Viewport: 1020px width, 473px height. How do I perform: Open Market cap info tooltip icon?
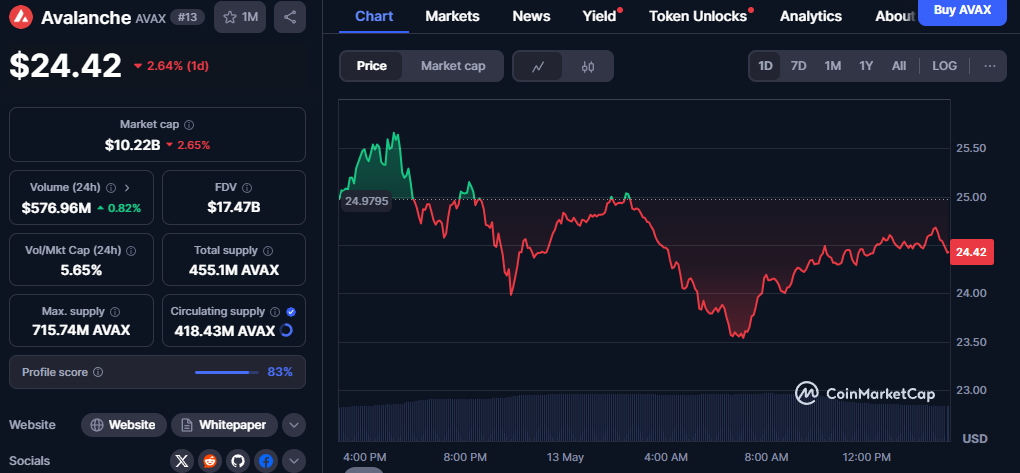tap(189, 124)
